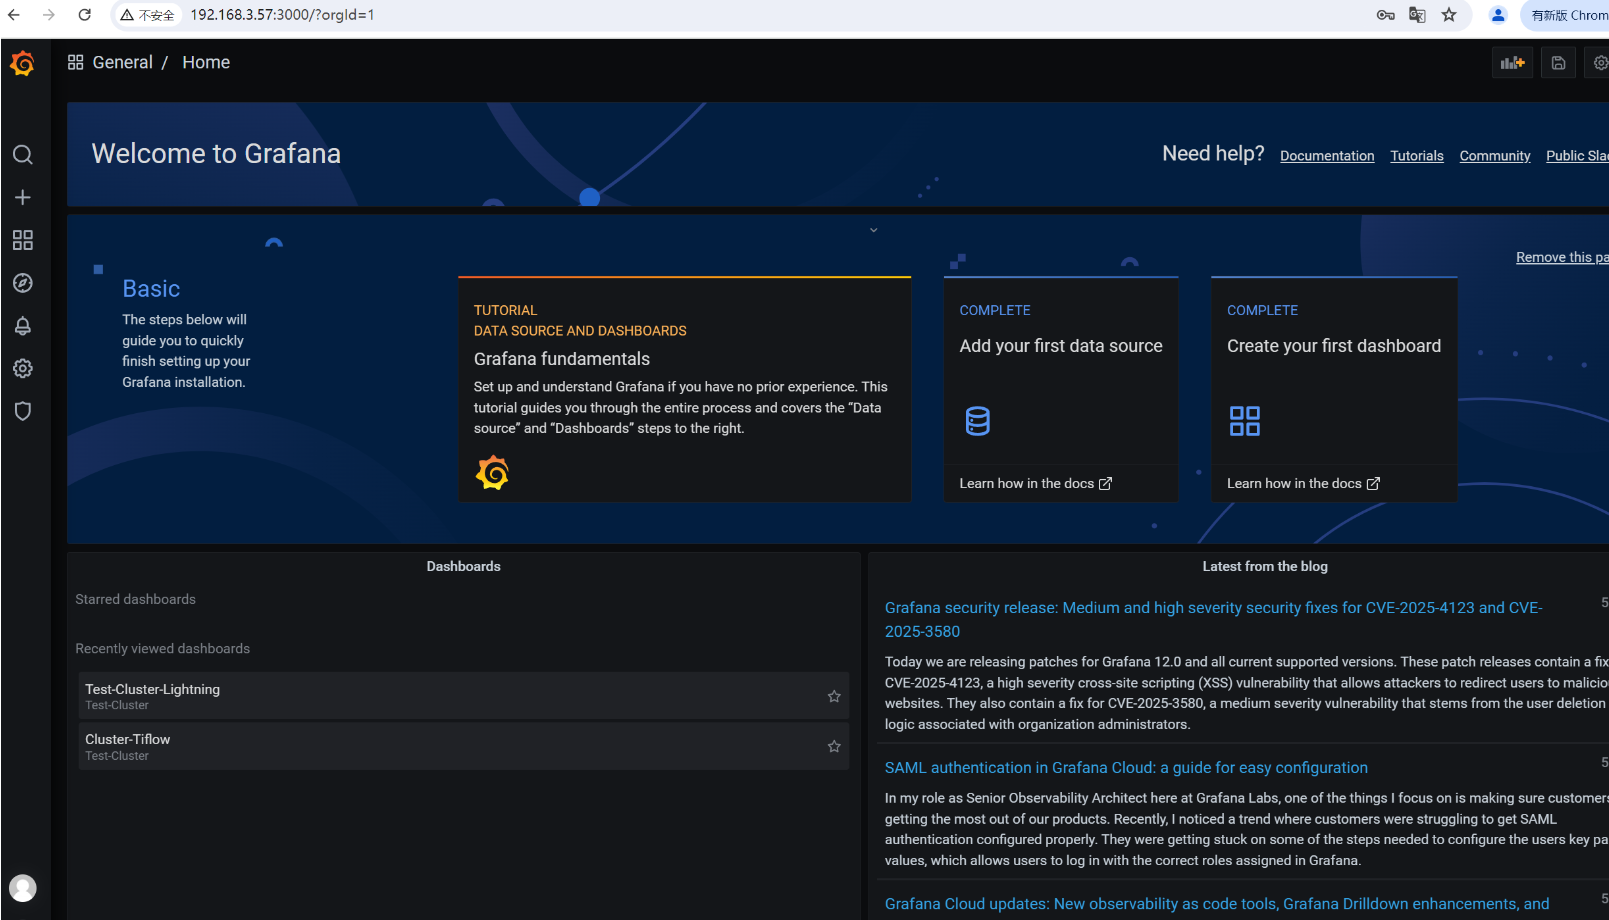The height and width of the screenshot is (920, 1609).
Task: Click the Chrome update available button
Action: coord(1566,15)
